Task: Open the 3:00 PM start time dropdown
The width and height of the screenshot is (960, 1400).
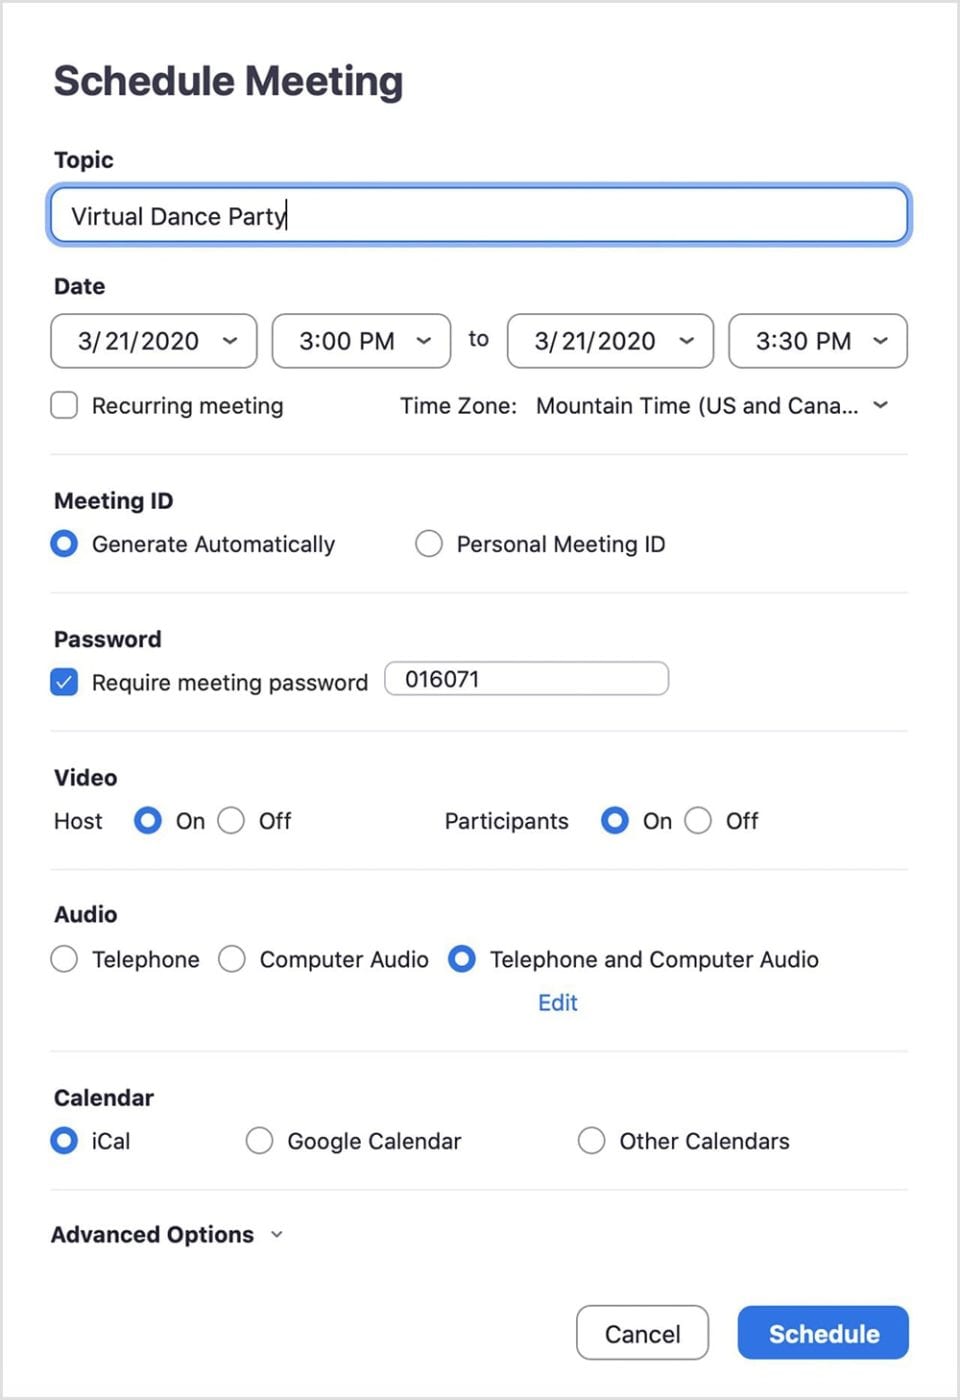Action: point(361,341)
